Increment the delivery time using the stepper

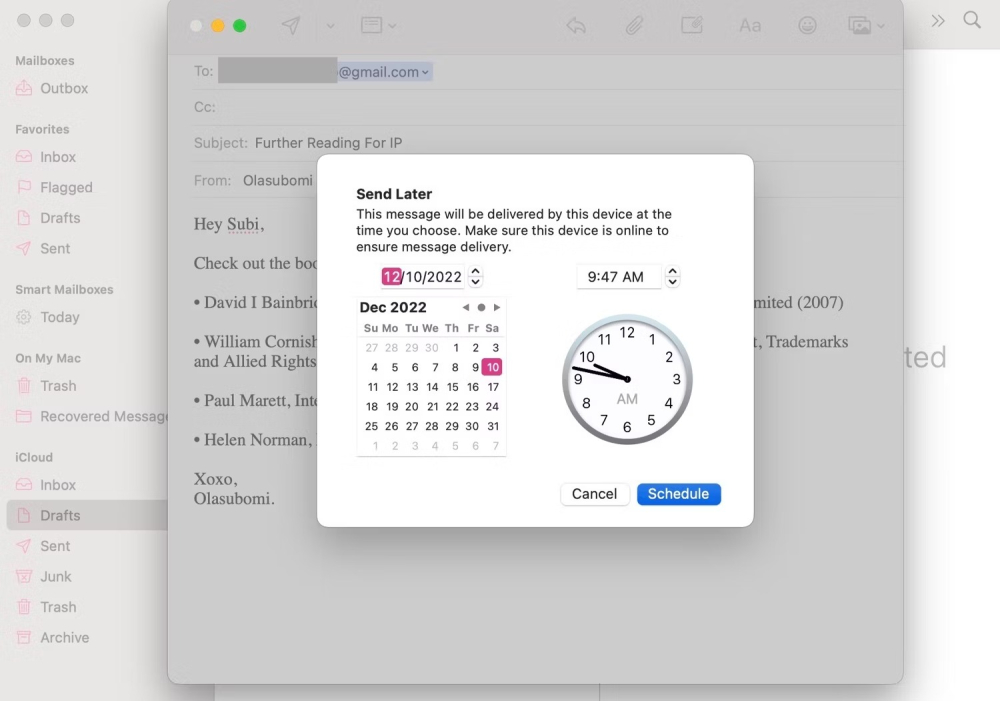click(x=672, y=272)
